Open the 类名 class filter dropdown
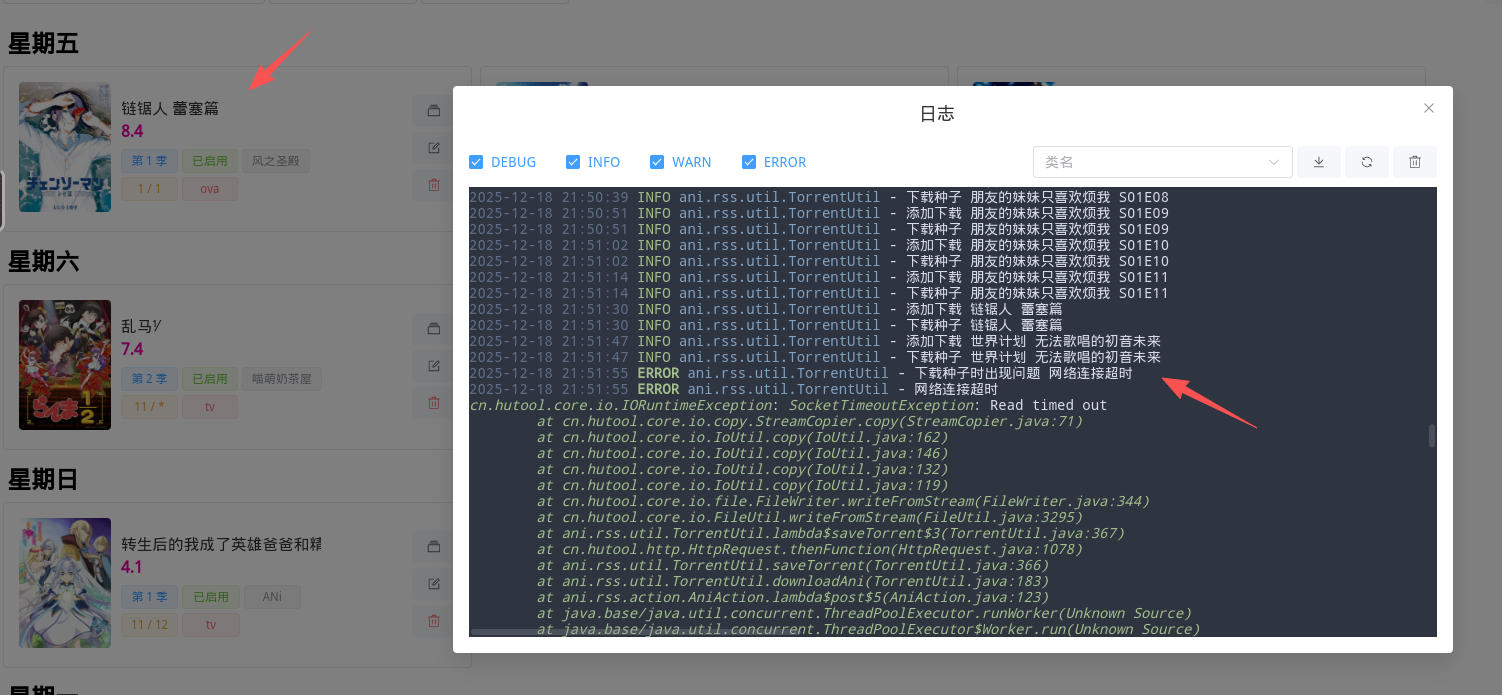Image resolution: width=1502 pixels, height=695 pixels. click(x=1162, y=162)
